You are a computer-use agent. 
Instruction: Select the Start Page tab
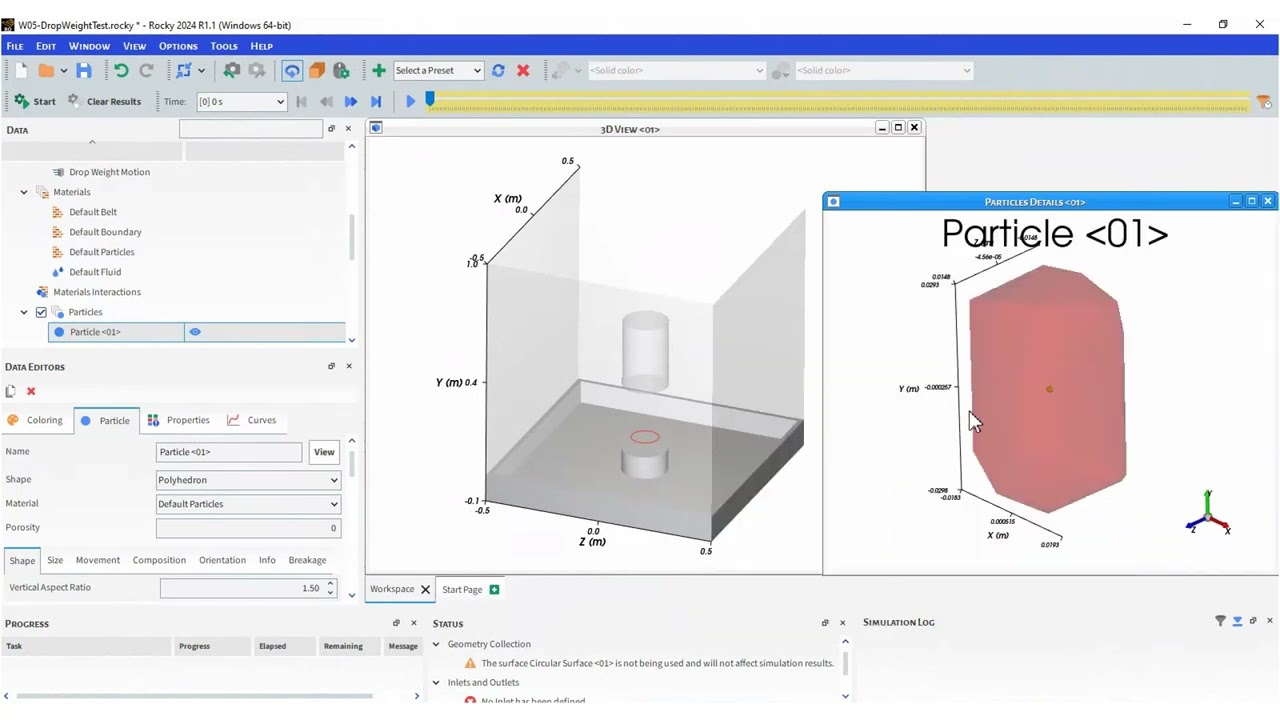[462, 589]
